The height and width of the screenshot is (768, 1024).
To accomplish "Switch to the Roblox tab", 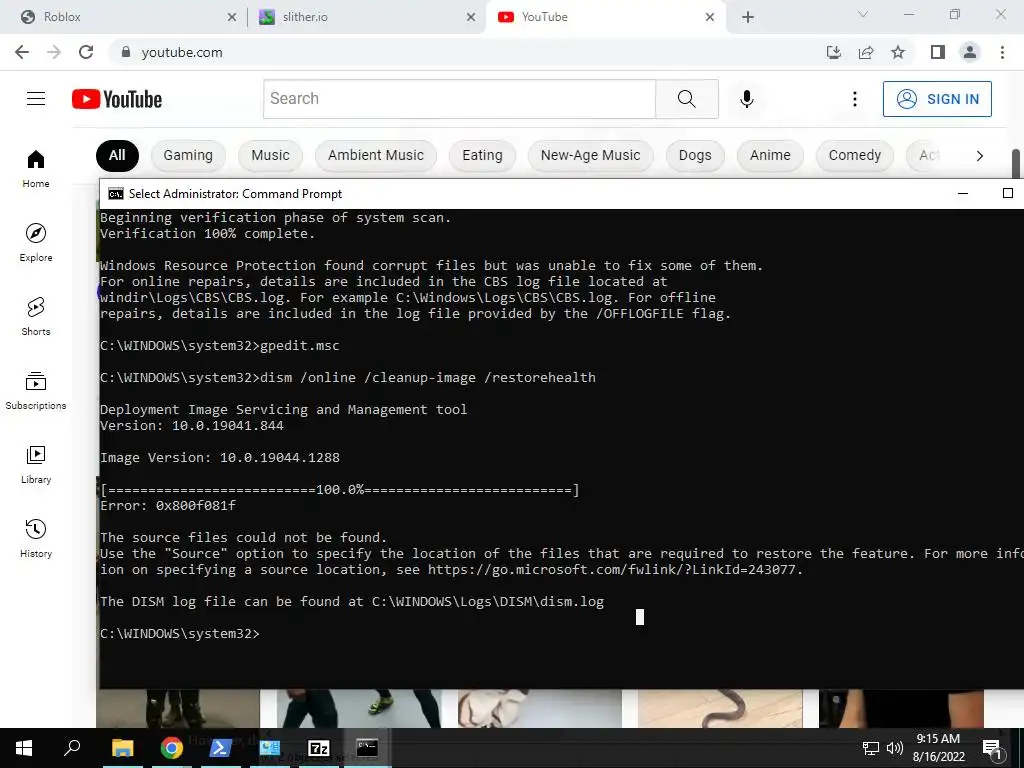I will click(124, 17).
